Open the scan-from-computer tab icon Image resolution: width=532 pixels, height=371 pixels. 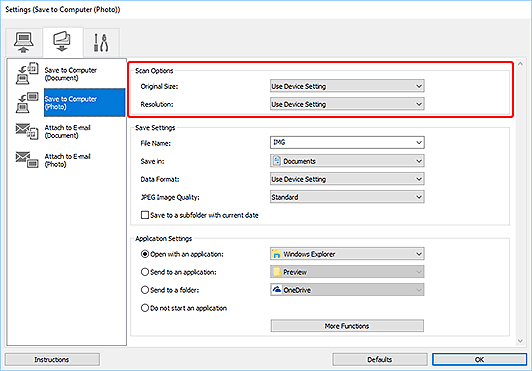[23, 42]
